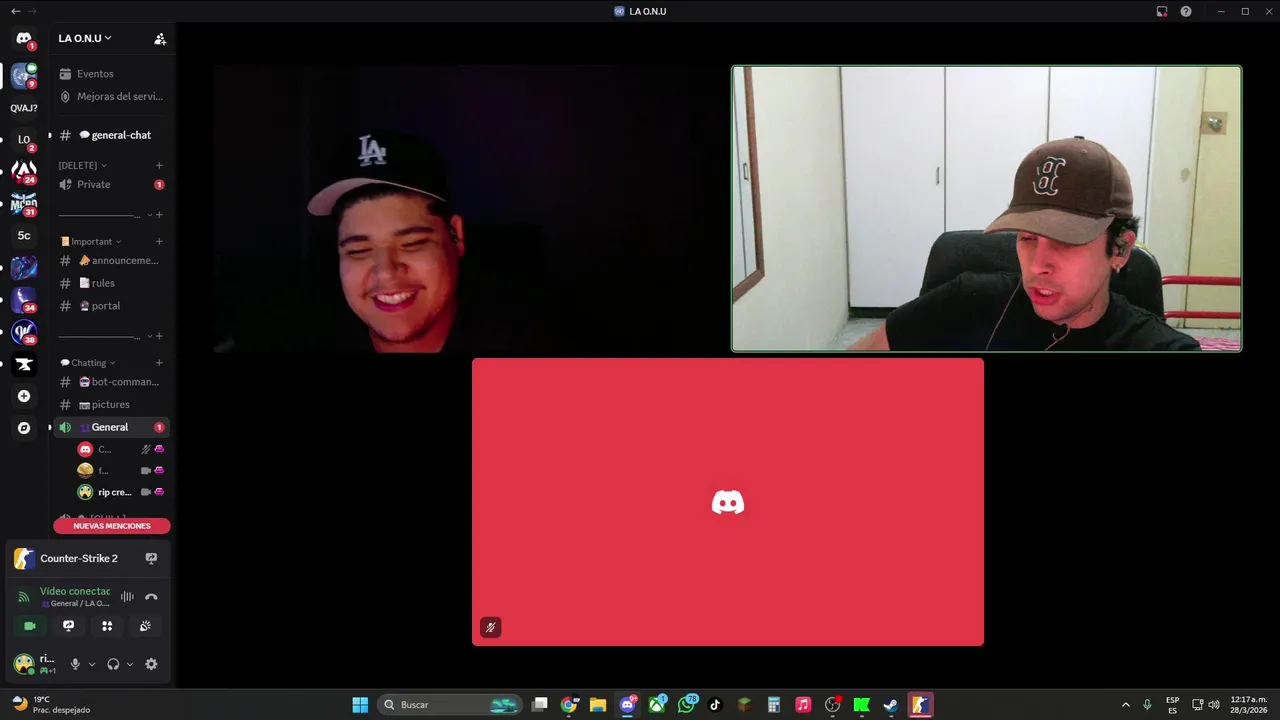The height and width of the screenshot is (720, 1280).
Task: Show voice connection signal details icon
Action: [x=24, y=597]
